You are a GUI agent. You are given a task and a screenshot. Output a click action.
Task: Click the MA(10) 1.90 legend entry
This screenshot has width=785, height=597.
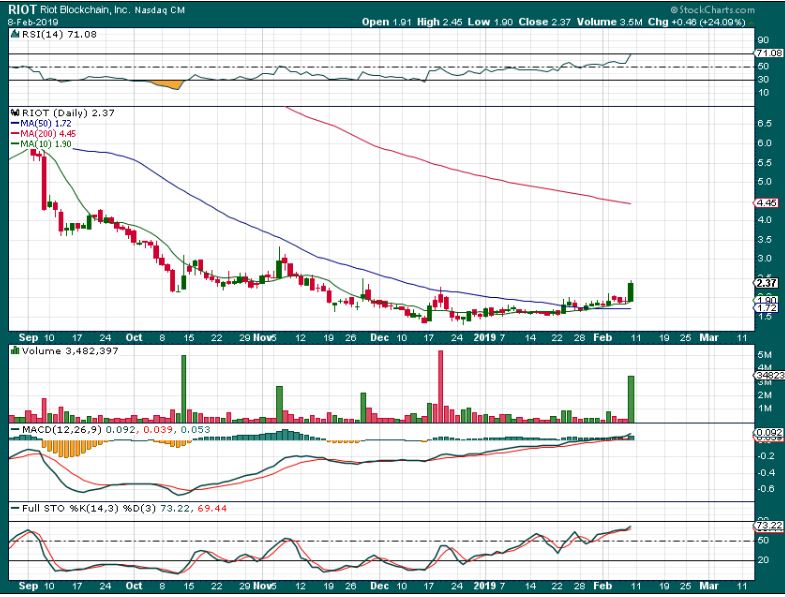[x=41, y=144]
